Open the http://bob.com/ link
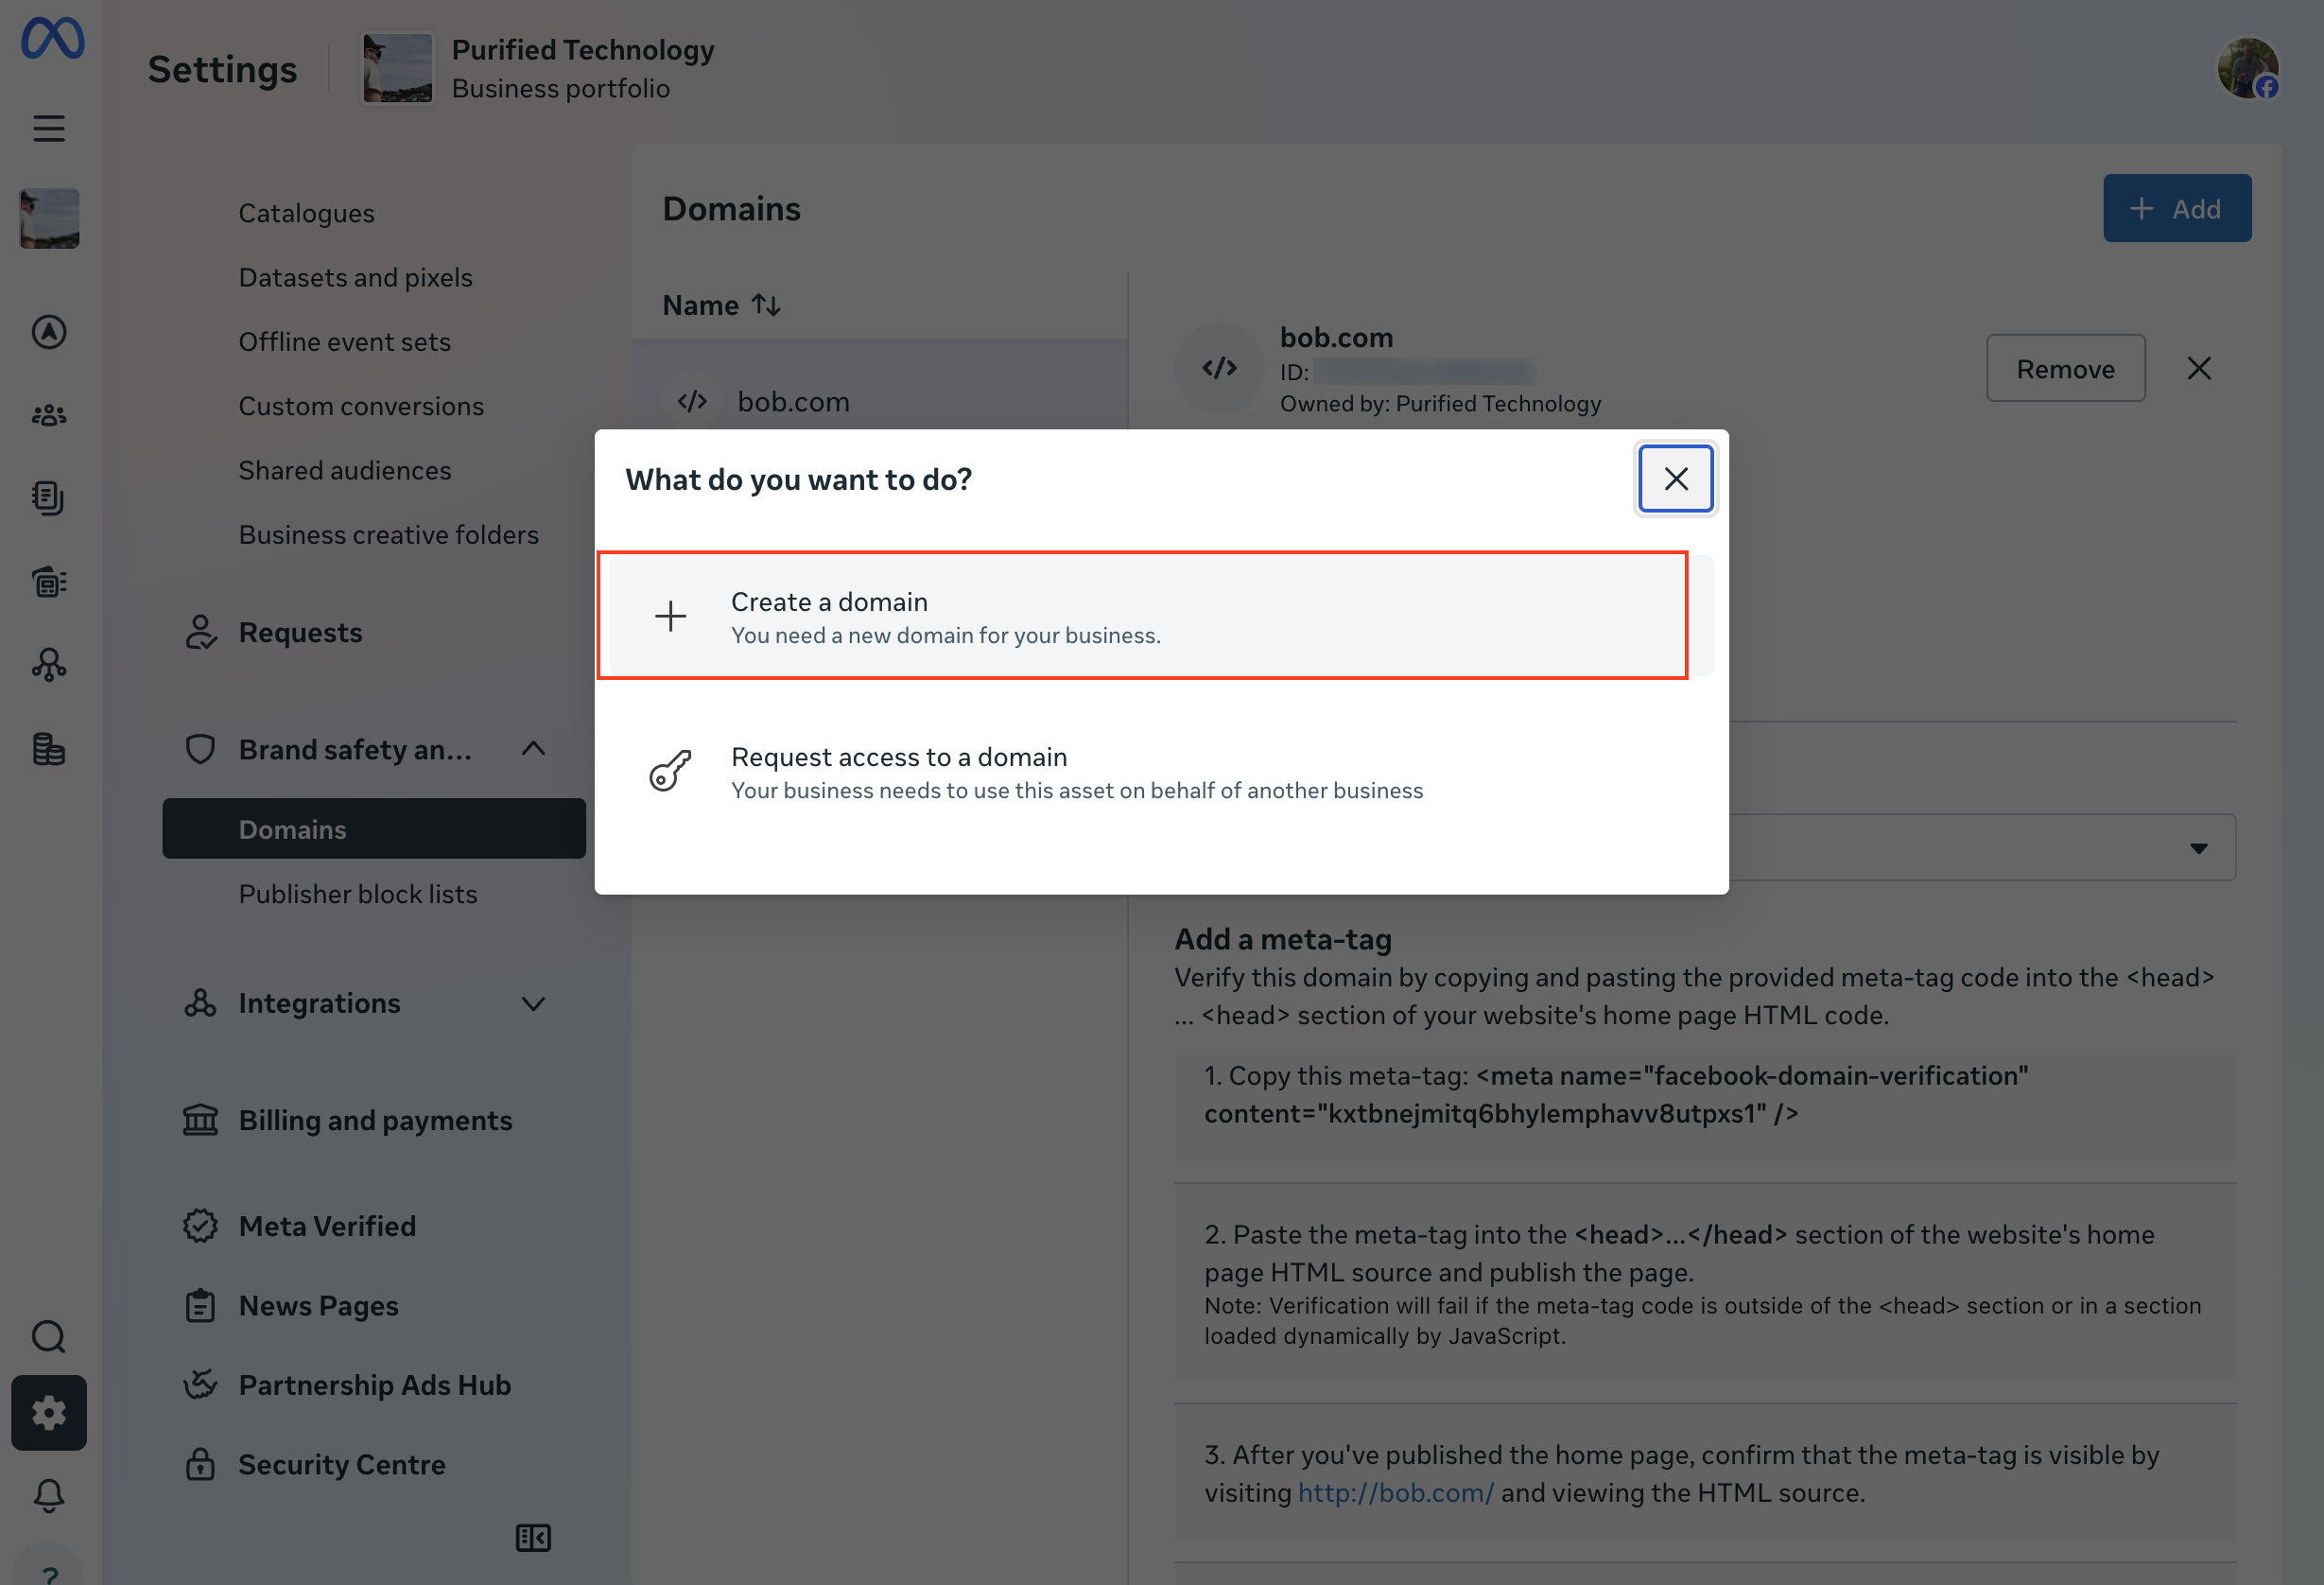 click(1396, 1492)
